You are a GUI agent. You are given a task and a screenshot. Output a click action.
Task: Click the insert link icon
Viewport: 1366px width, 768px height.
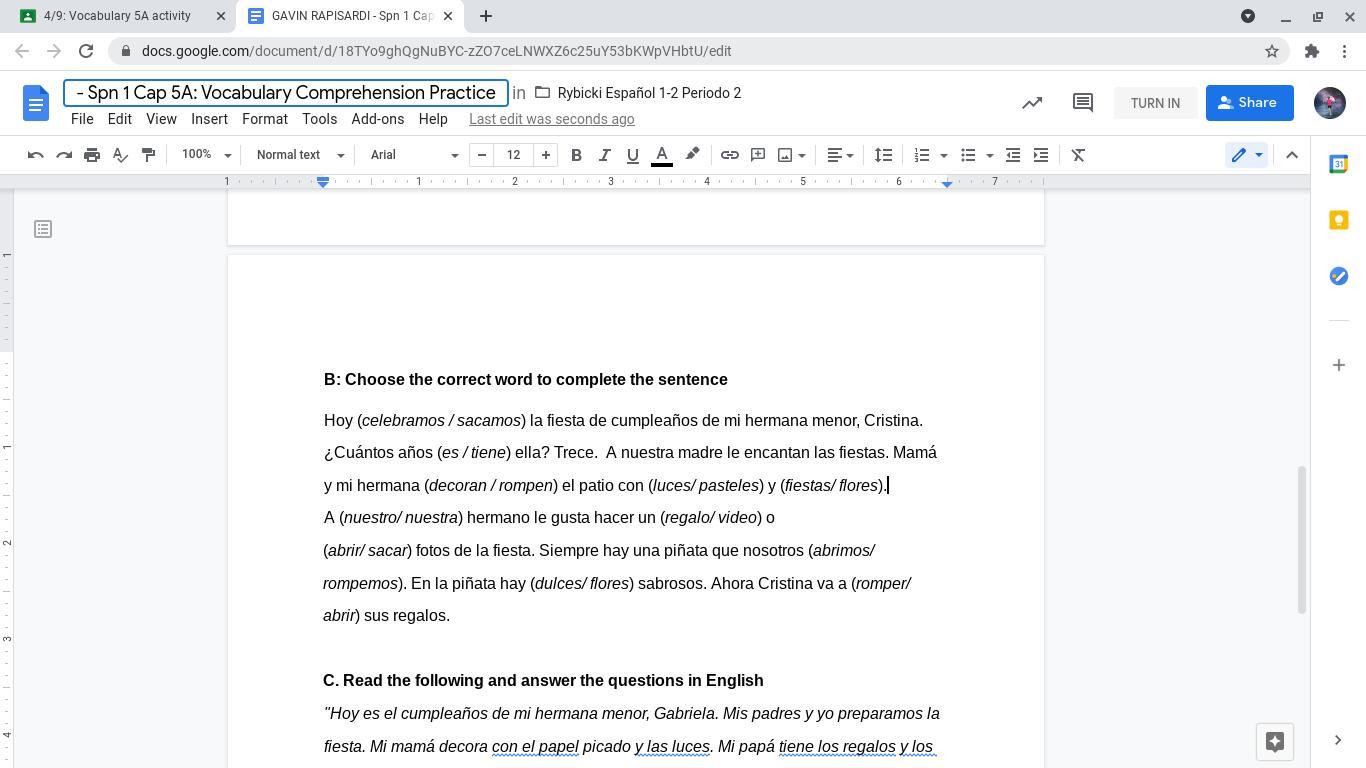point(729,155)
